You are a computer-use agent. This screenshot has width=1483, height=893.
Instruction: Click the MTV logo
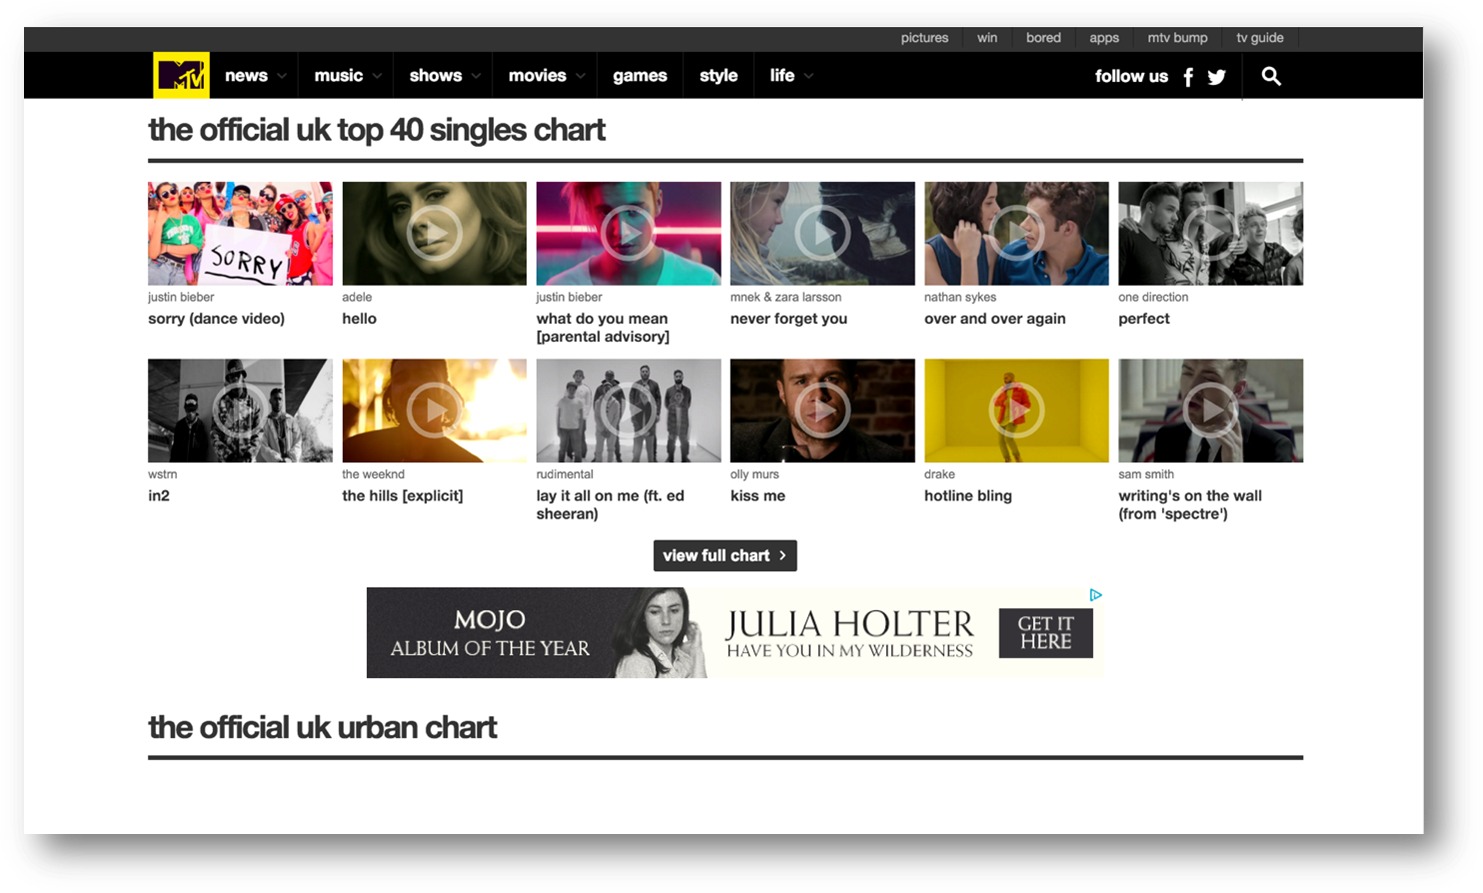click(181, 75)
